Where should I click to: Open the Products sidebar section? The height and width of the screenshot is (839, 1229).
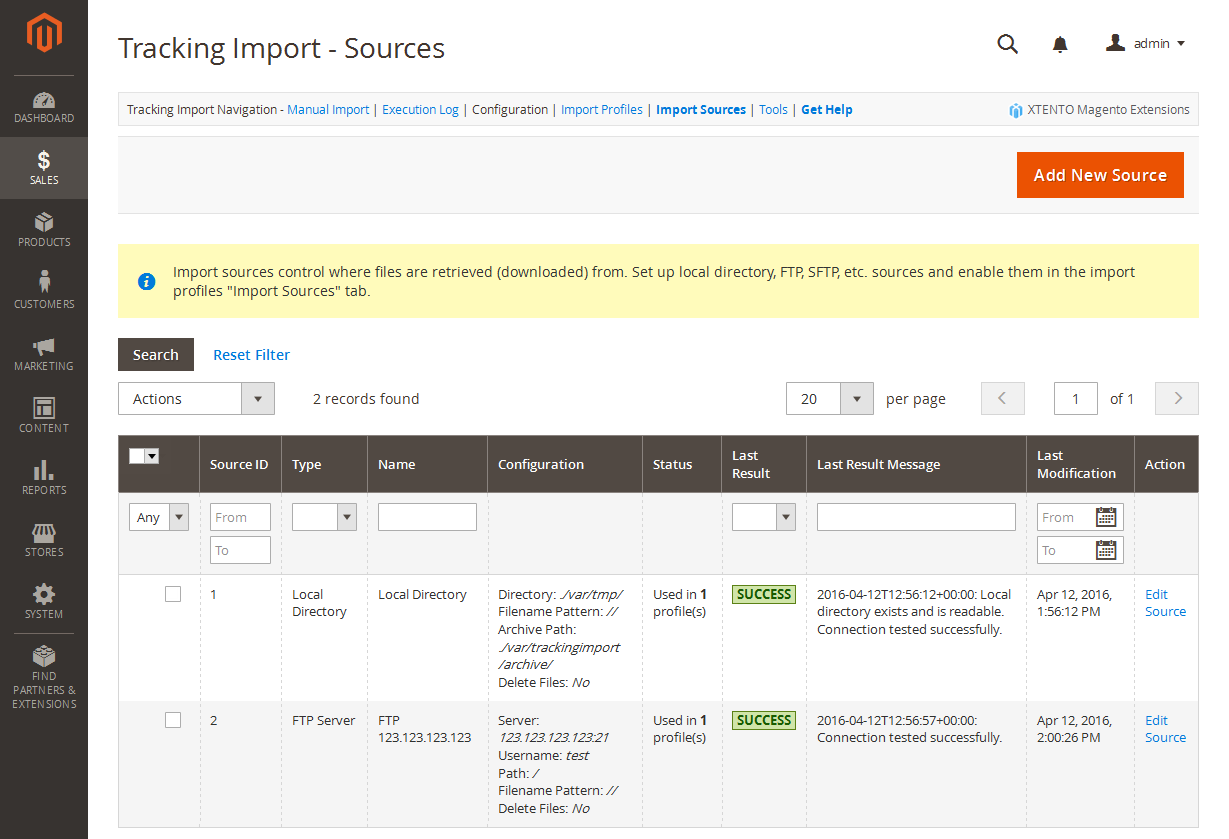click(x=44, y=230)
